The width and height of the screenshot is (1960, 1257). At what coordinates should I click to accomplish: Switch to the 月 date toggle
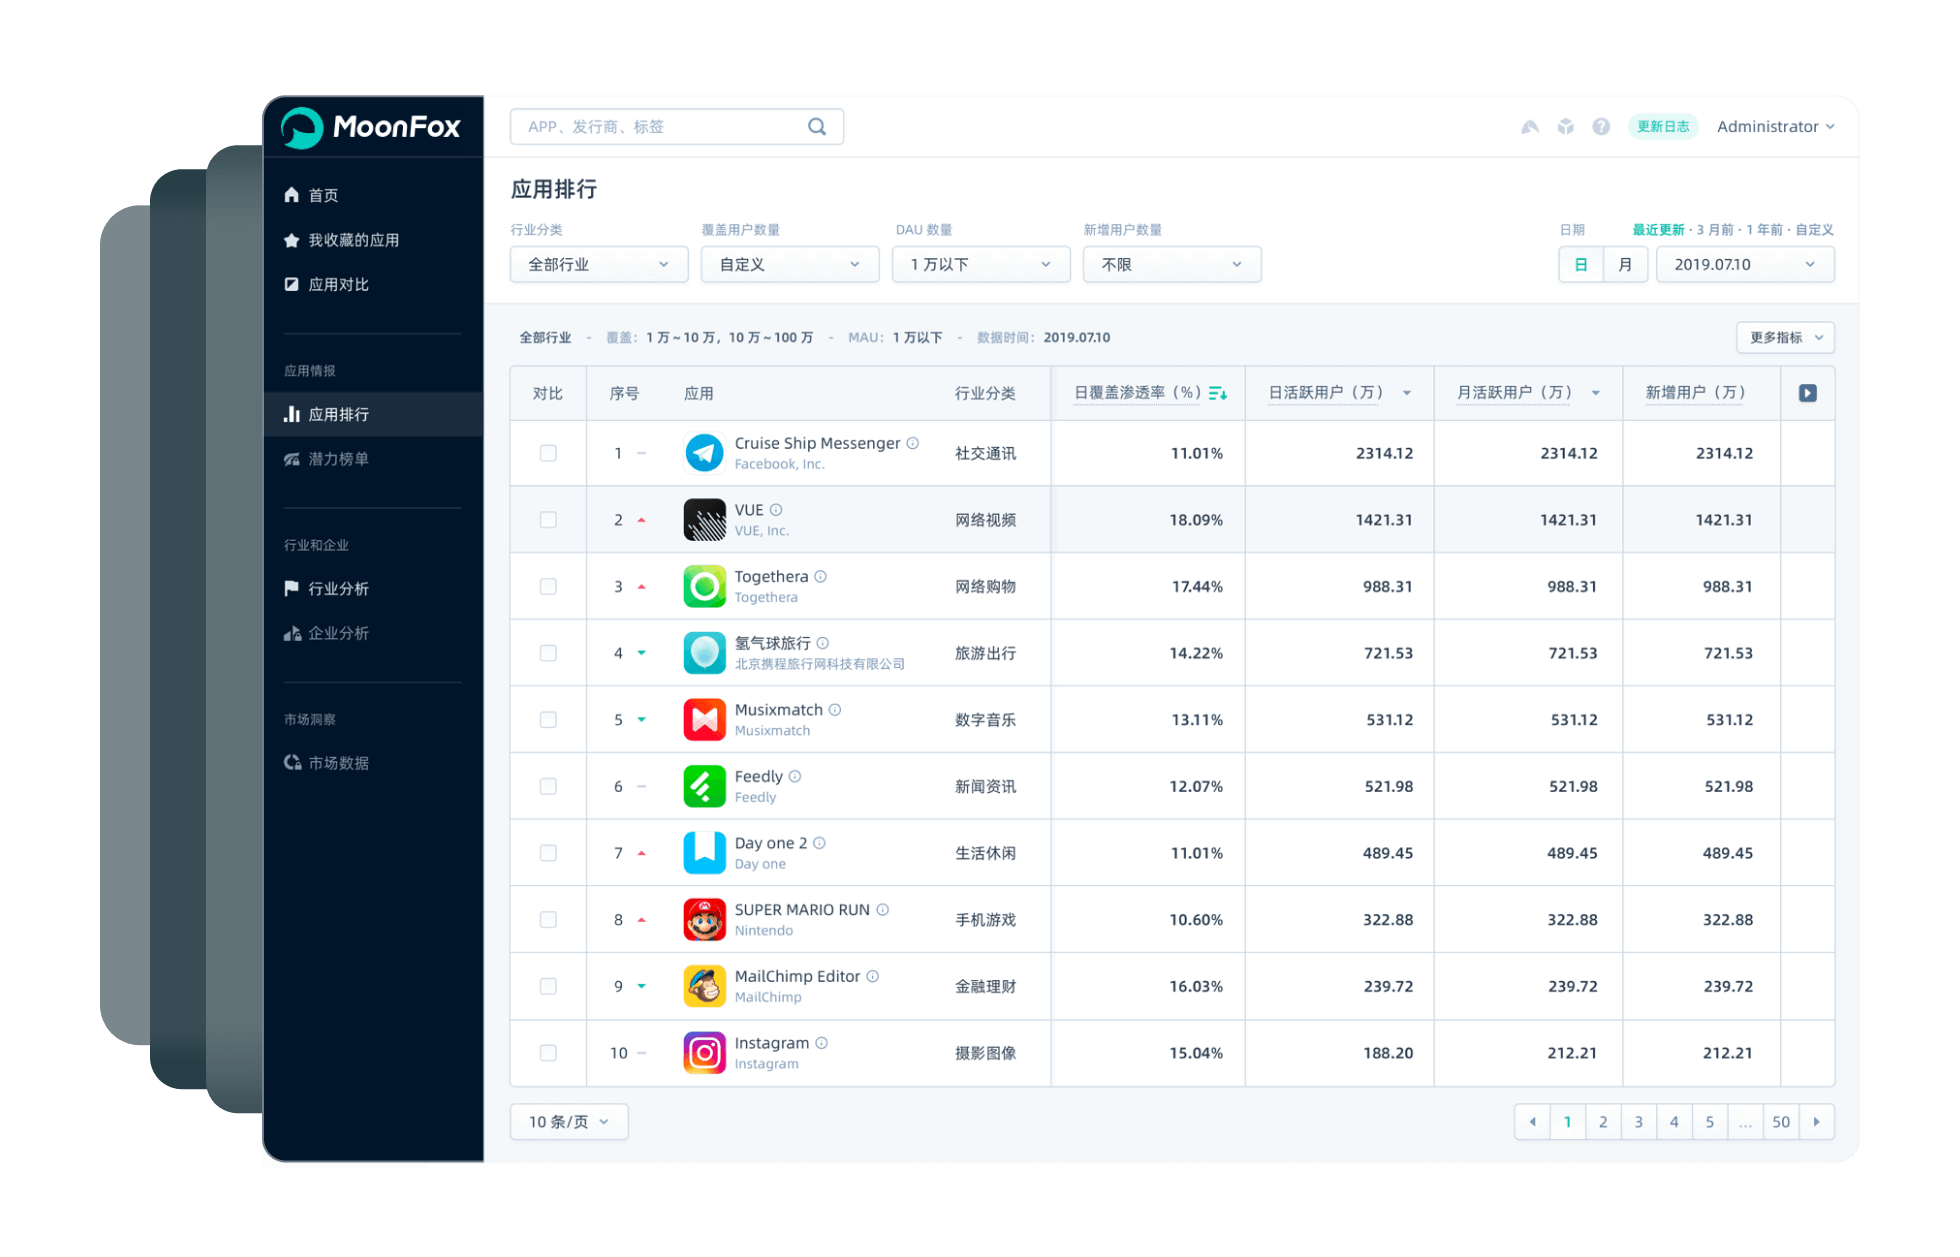tap(1625, 265)
